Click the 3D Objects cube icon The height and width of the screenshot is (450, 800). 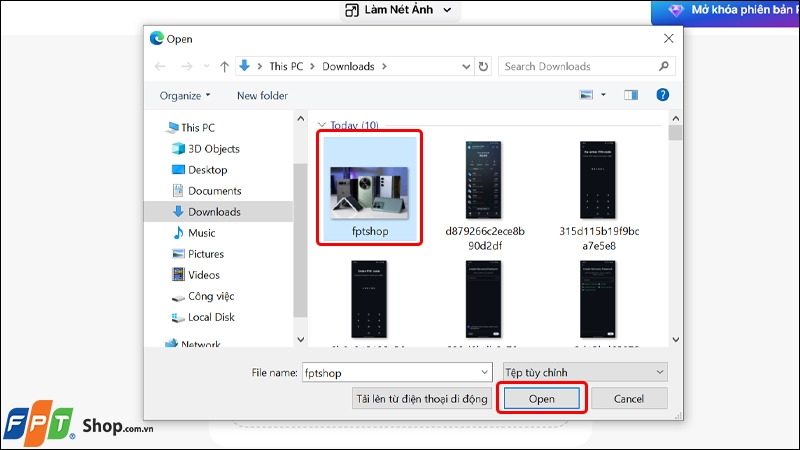pyautogui.click(x=178, y=148)
